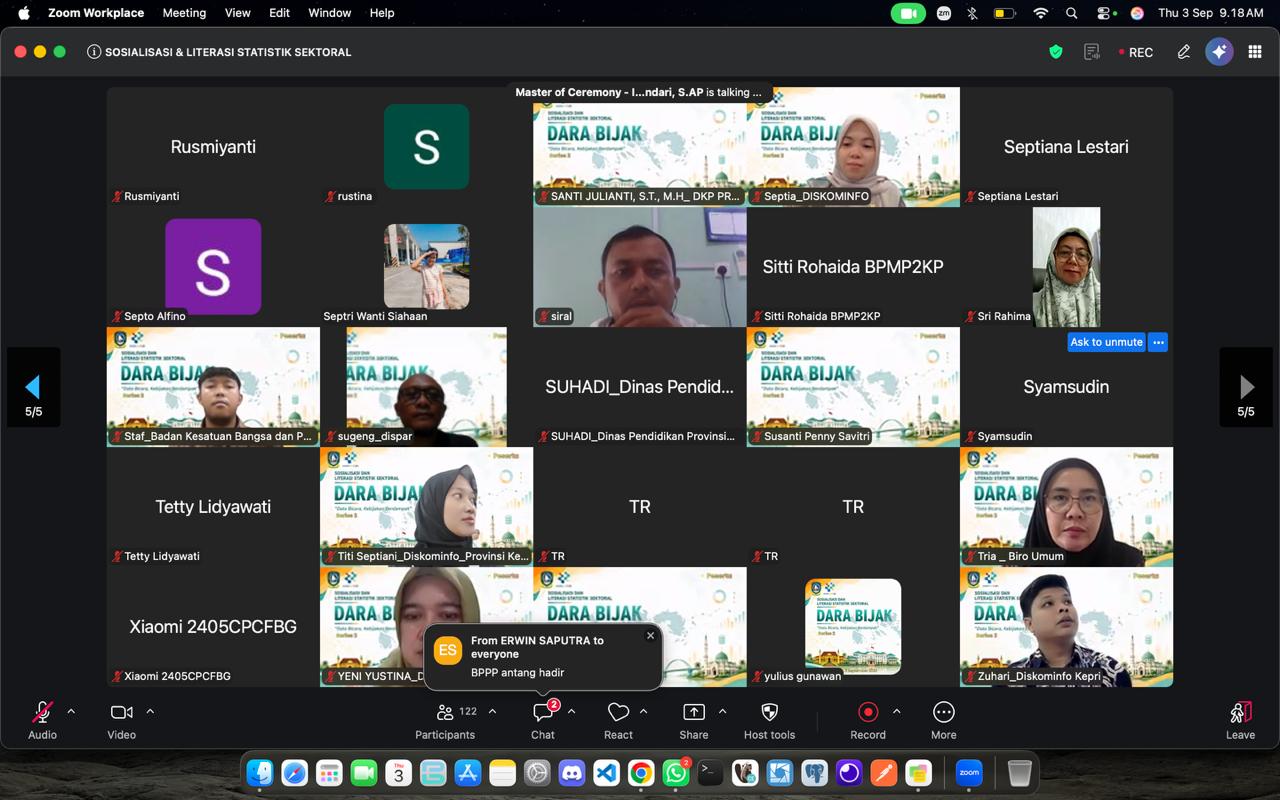Open the View menu in menu bar

tap(238, 13)
